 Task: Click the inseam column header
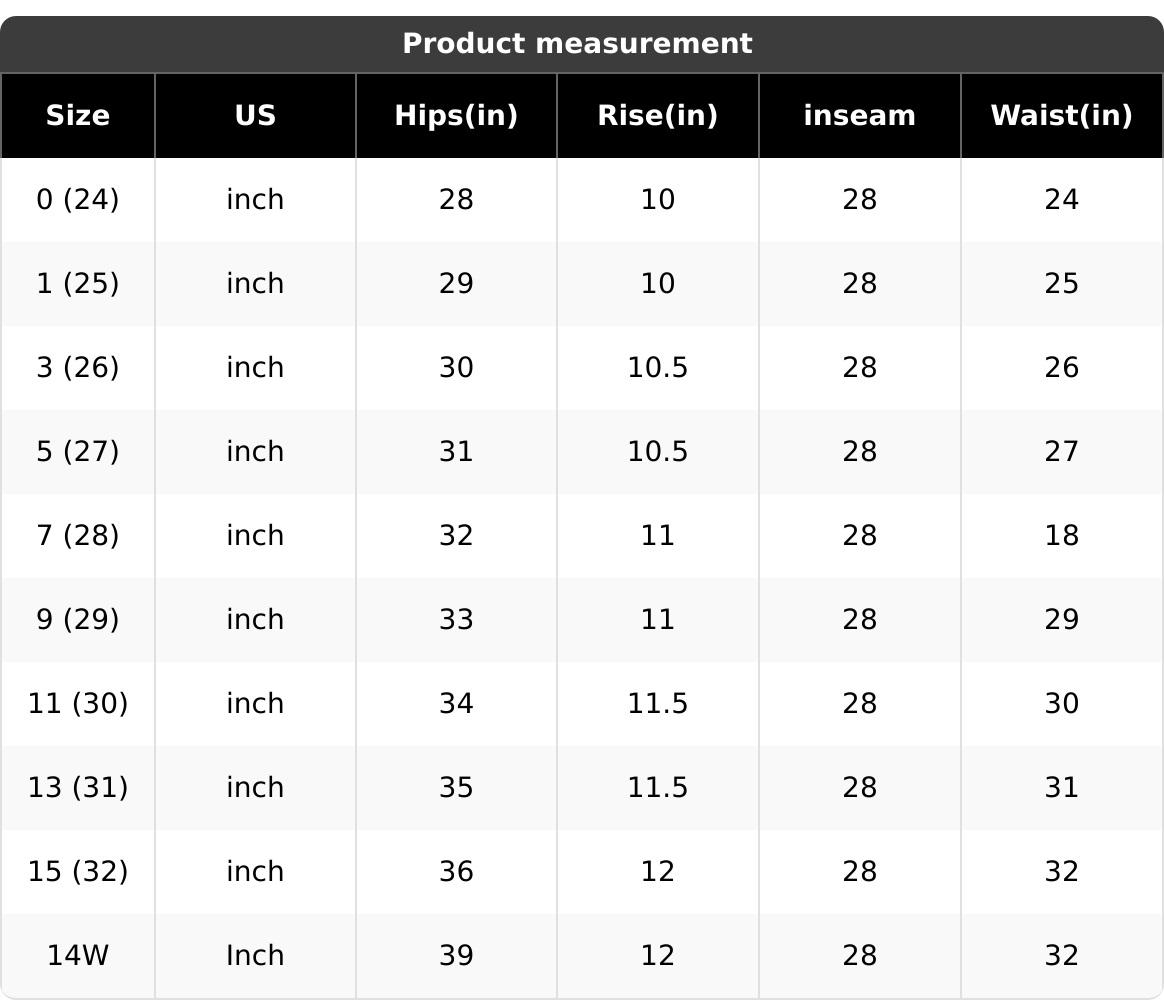(859, 116)
